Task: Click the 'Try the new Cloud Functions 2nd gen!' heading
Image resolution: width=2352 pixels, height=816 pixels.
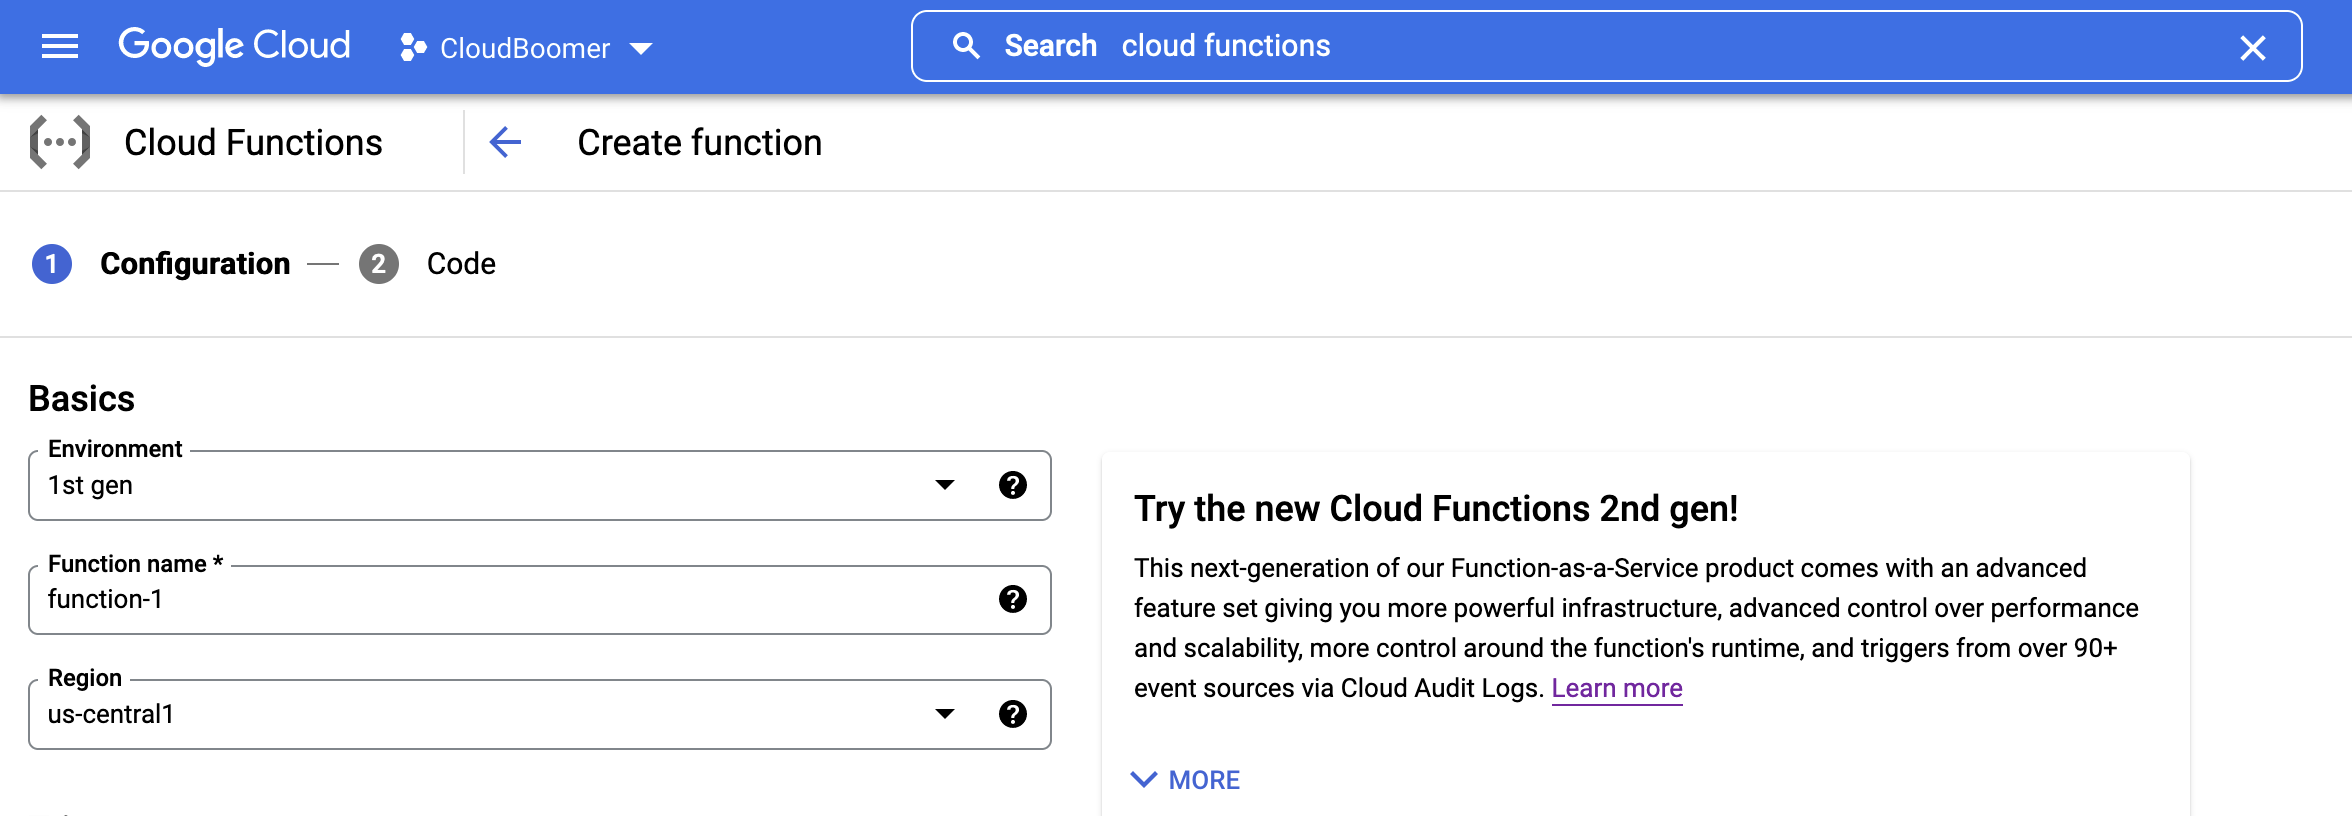Action: pyautogui.click(x=1436, y=509)
